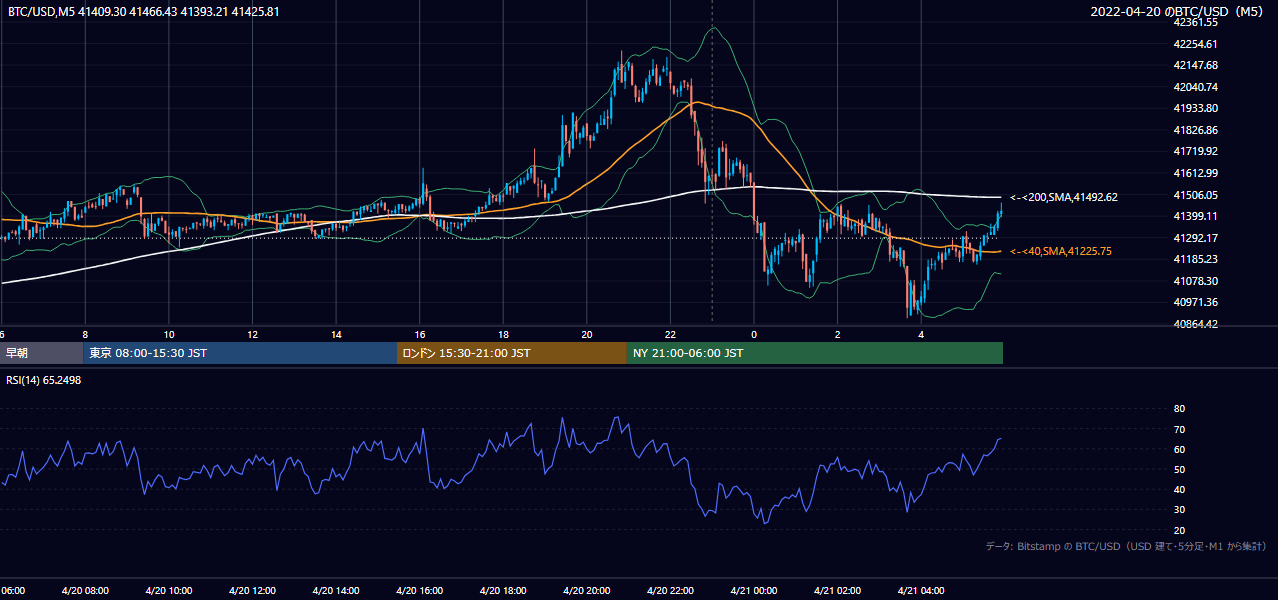Click the 4/20 16:00 date axis label
Viewport: 1278px width, 600px height.
(x=419, y=591)
